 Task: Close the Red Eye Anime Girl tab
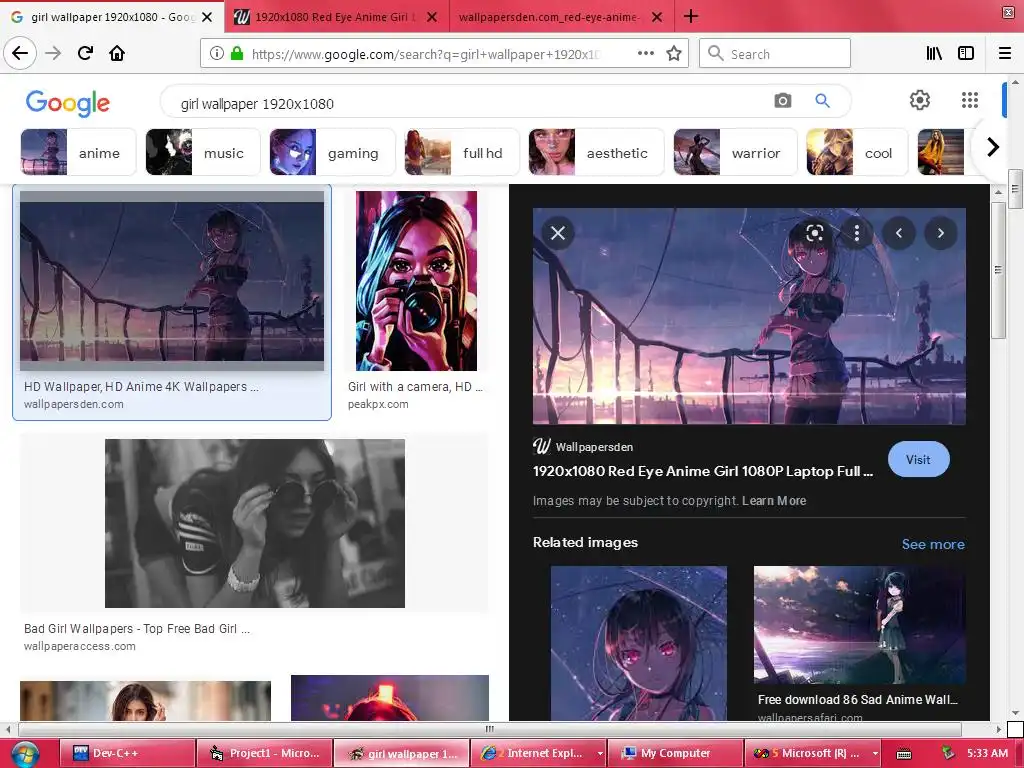tap(432, 17)
